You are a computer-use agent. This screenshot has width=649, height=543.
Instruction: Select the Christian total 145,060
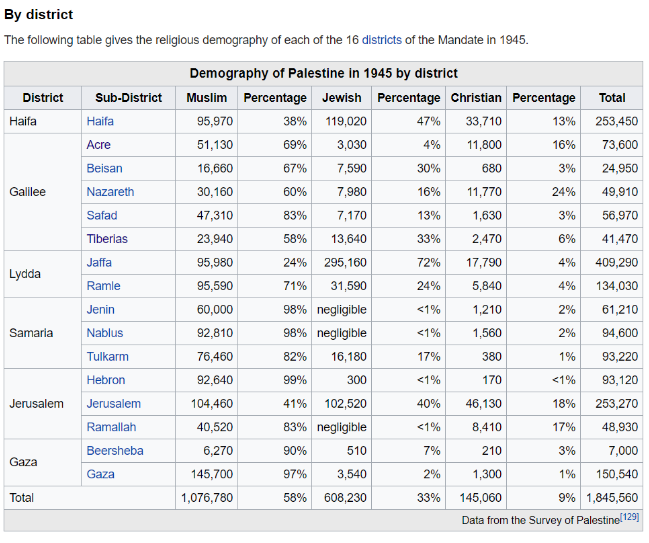click(481, 497)
